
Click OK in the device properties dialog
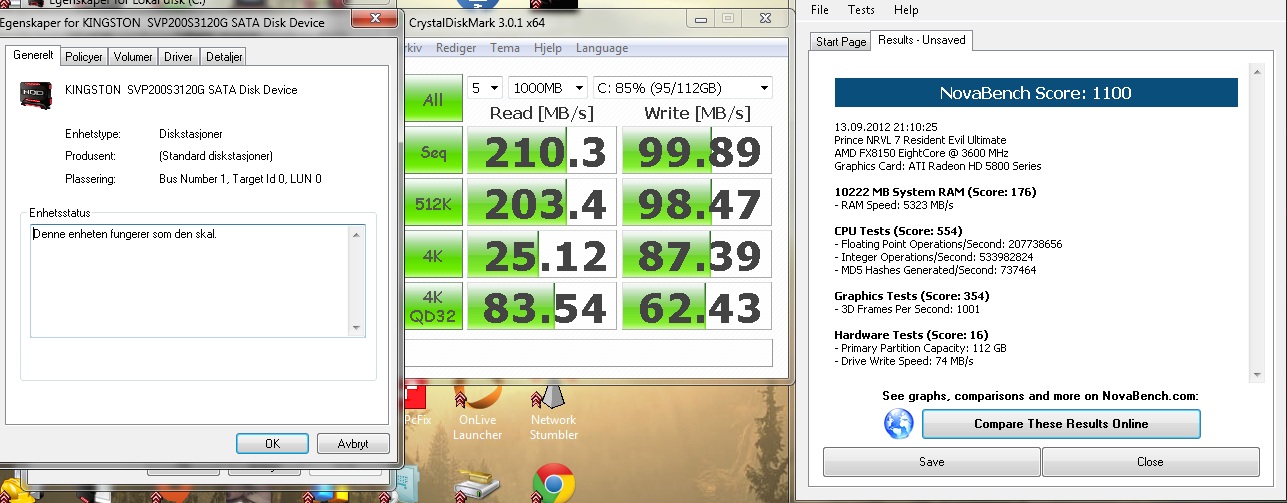(x=272, y=443)
